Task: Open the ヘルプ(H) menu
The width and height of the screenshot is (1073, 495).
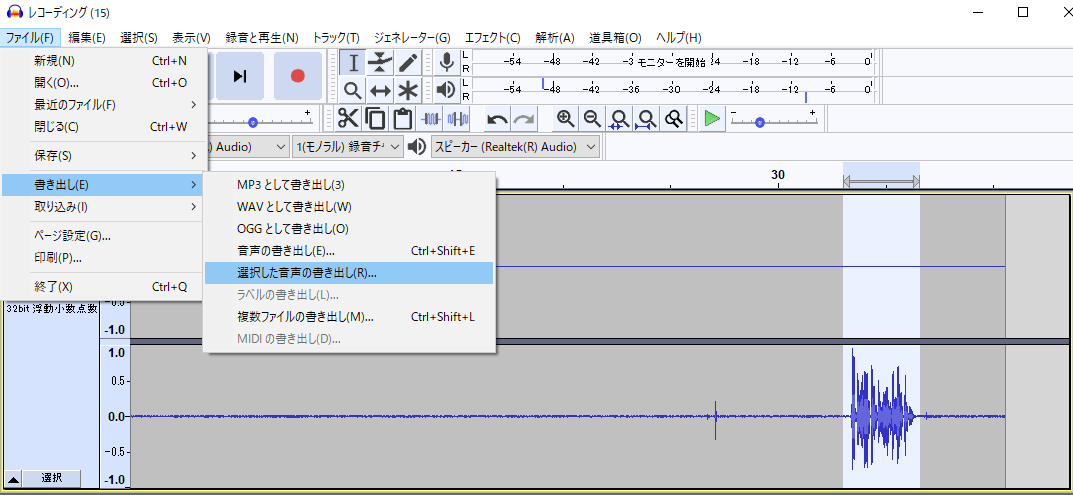Action: 678,38
